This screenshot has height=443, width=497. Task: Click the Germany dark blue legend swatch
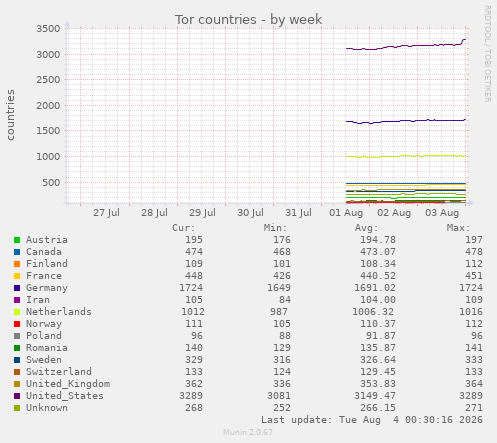tap(17, 288)
